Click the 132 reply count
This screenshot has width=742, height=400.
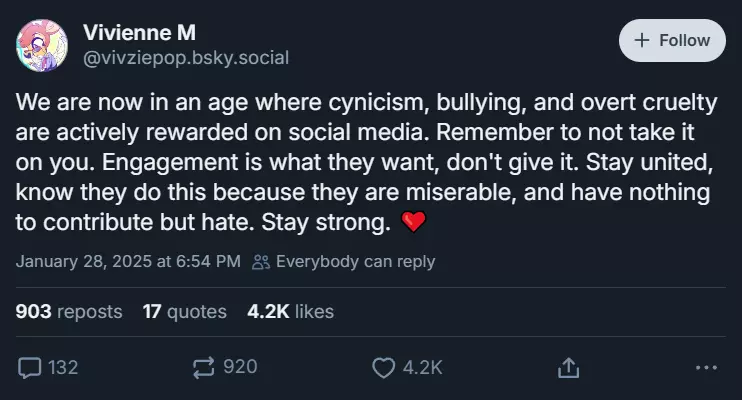pos(62,367)
